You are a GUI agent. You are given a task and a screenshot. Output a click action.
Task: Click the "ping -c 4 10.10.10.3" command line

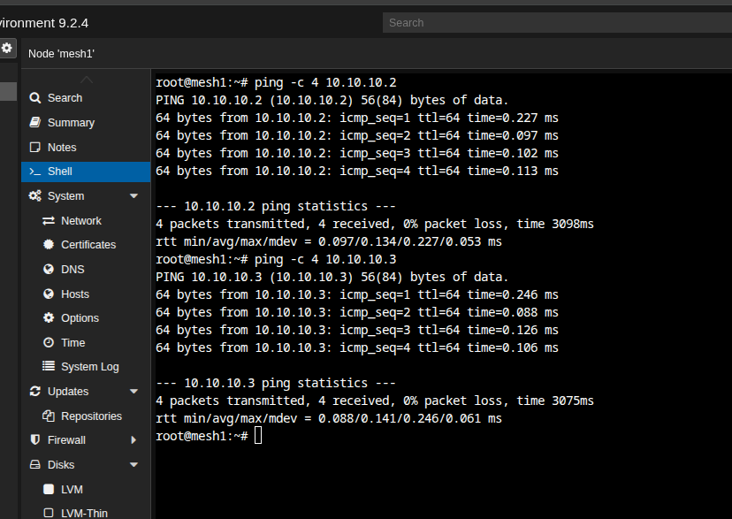click(x=276, y=260)
